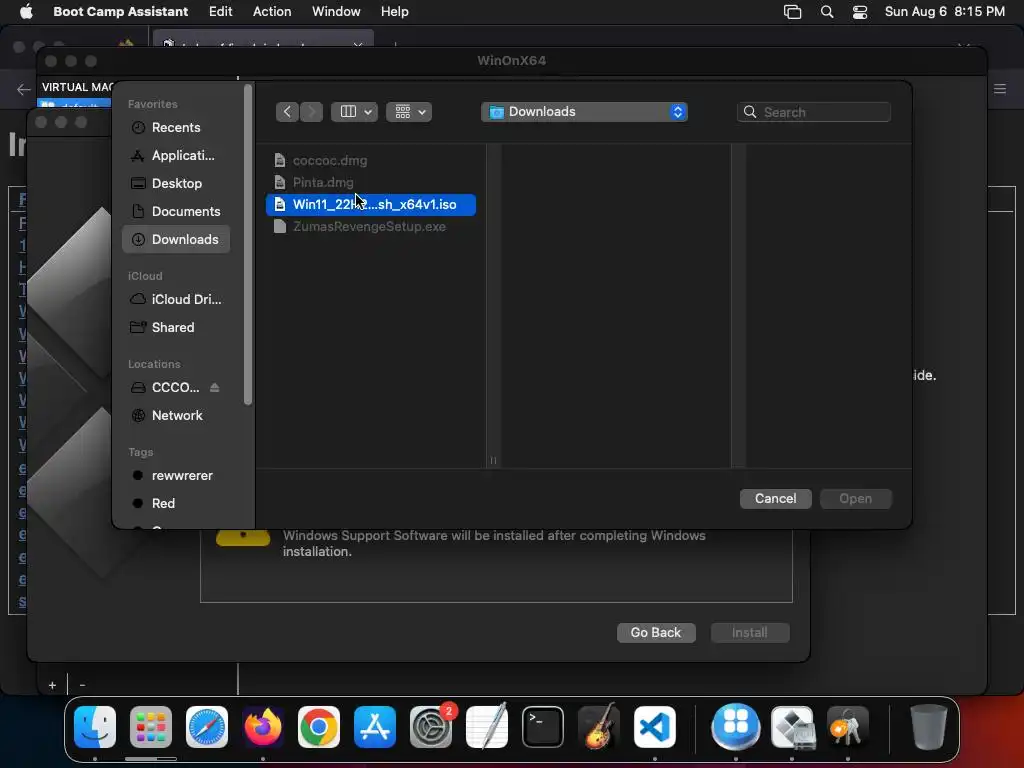This screenshot has height=768, width=1024.
Task: Open Safari from the Dock
Action: (x=207, y=726)
